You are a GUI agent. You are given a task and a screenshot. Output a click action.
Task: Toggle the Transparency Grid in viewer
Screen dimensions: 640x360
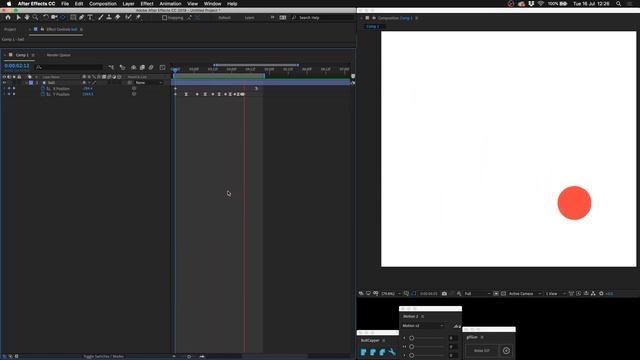pyautogui.click(x=503, y=293)
